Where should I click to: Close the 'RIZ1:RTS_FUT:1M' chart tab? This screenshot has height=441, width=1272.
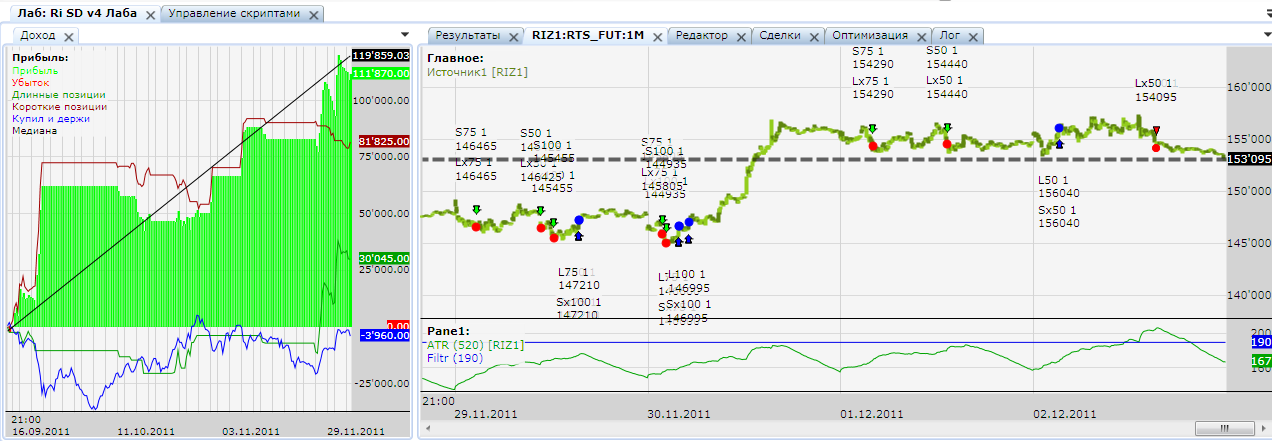[x=656, y=36]
